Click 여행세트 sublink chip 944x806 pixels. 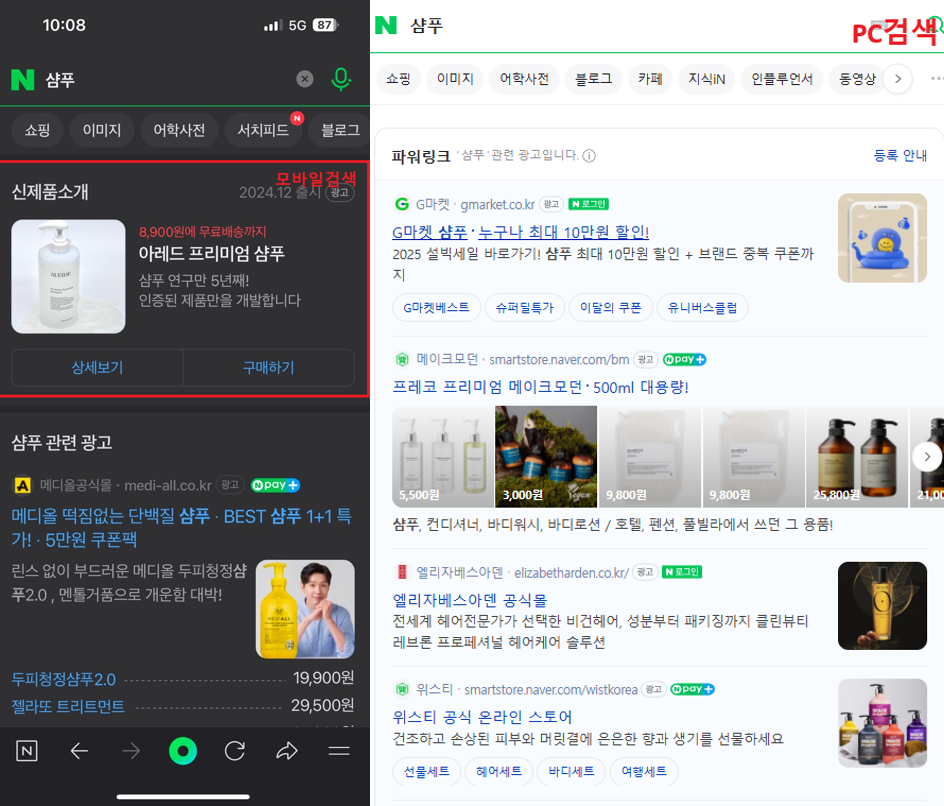pos(644,771)
